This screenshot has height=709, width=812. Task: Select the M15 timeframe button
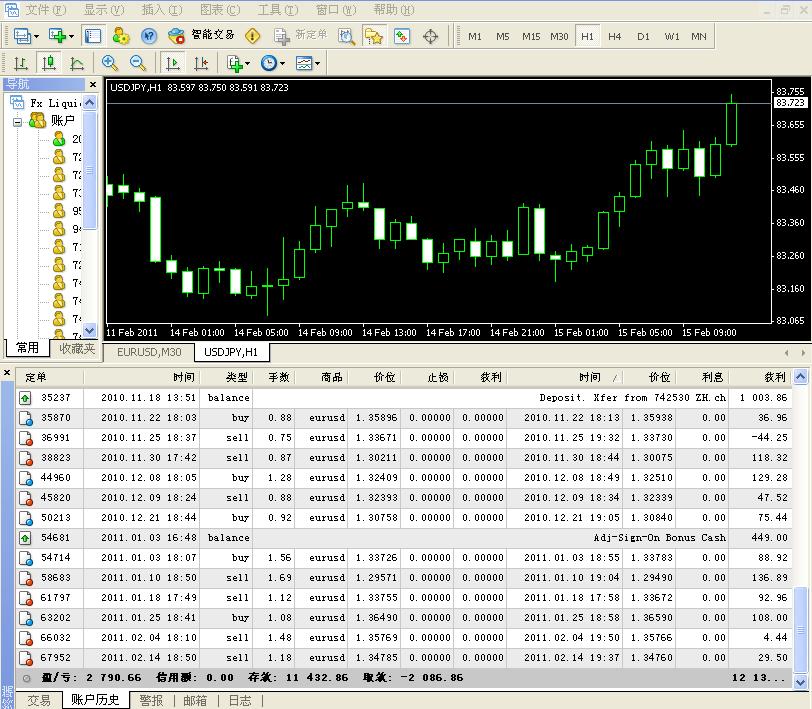point(530,36)
